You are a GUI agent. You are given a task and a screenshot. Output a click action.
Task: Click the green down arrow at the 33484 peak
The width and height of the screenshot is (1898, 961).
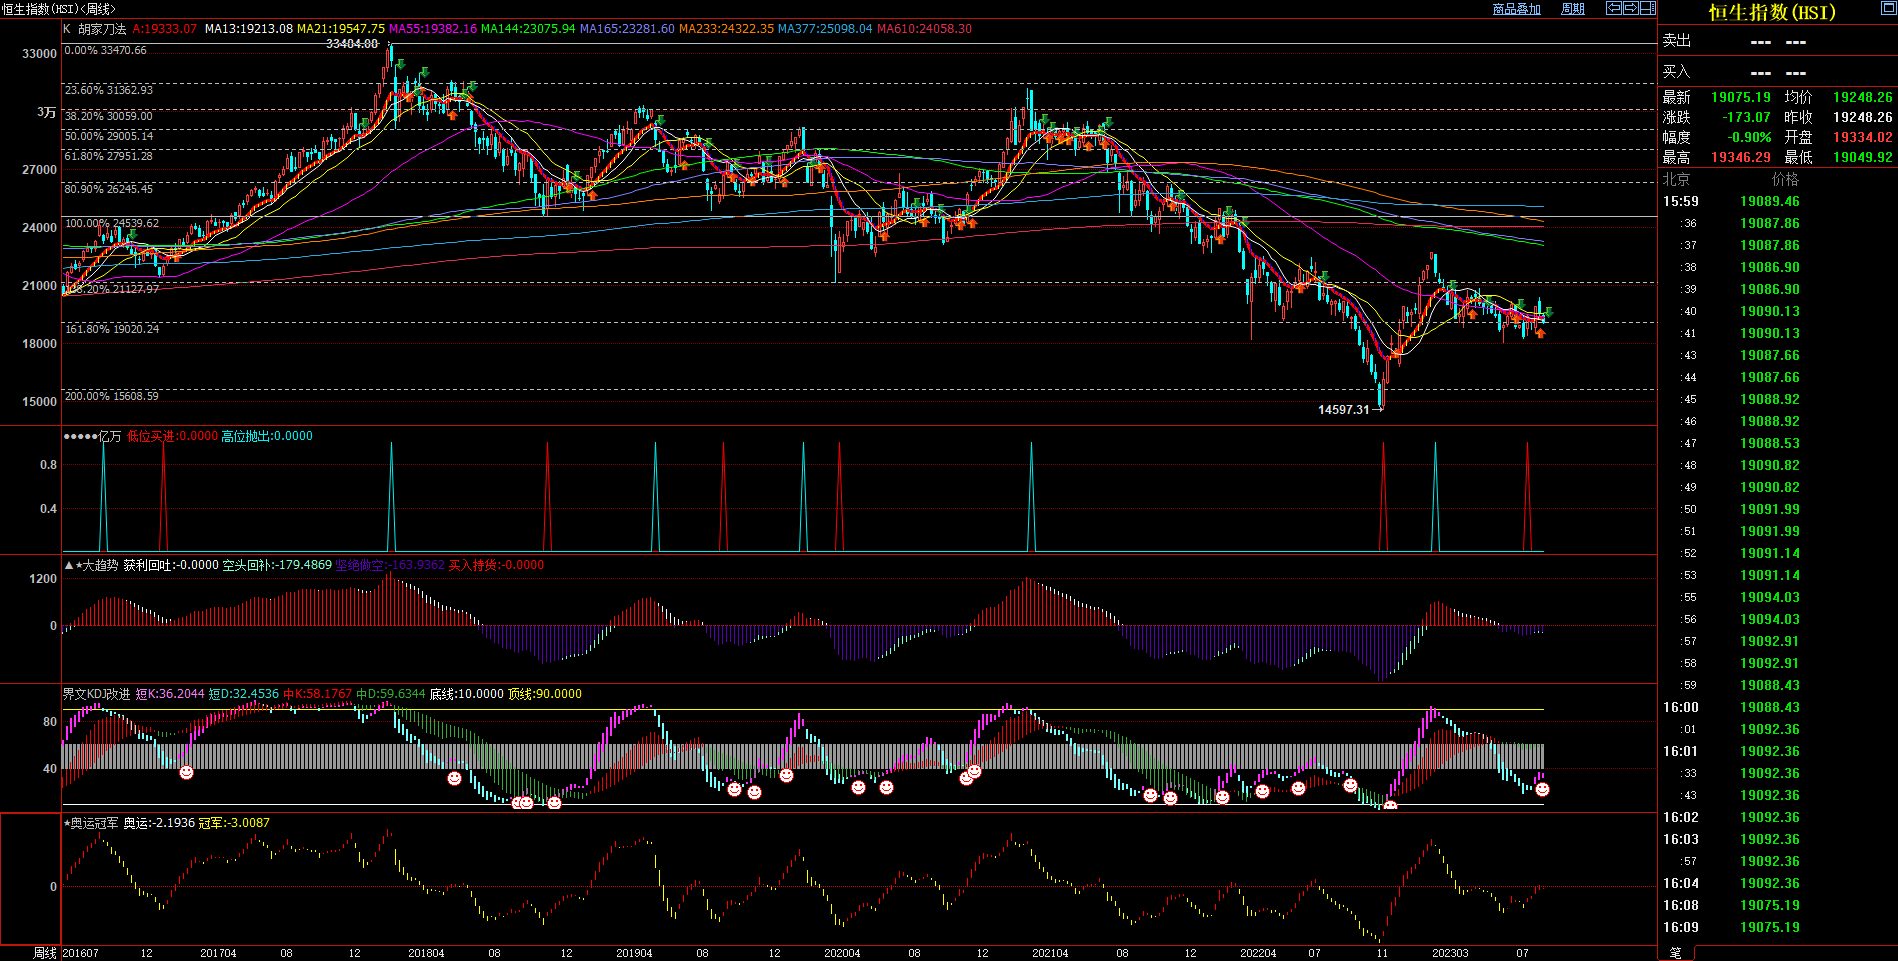[x=400, y=64]
